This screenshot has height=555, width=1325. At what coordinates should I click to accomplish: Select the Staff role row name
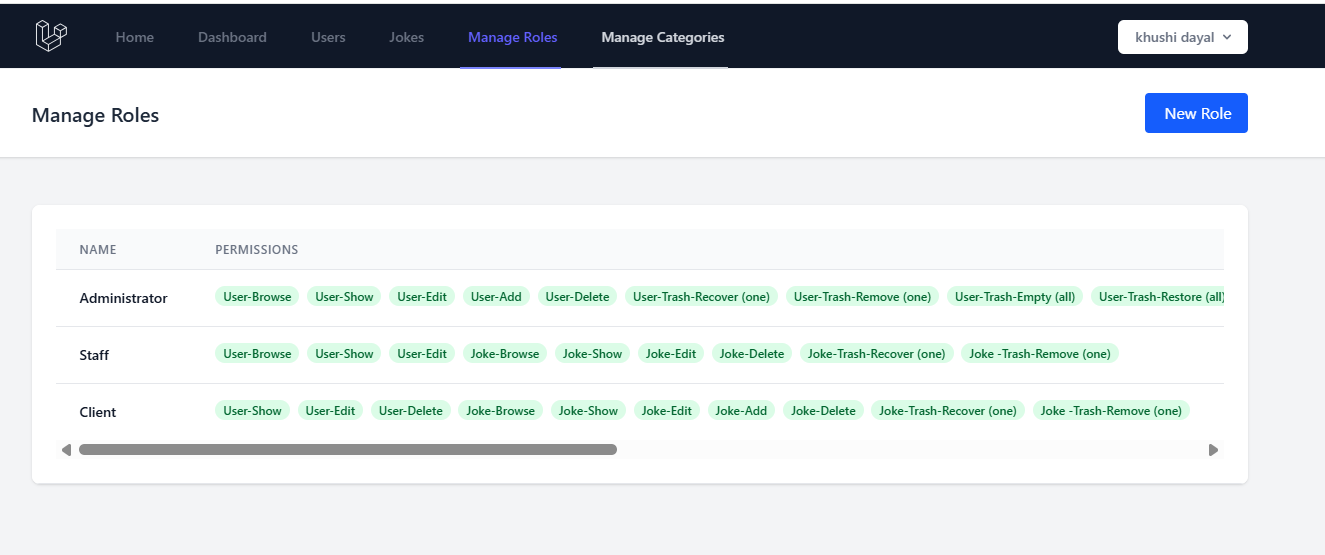pyautogui.click(x=94, y=355)
